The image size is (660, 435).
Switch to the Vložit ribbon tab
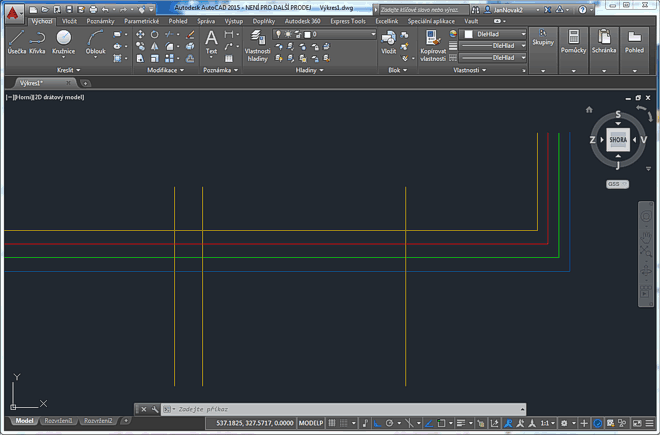coord(69,20)
